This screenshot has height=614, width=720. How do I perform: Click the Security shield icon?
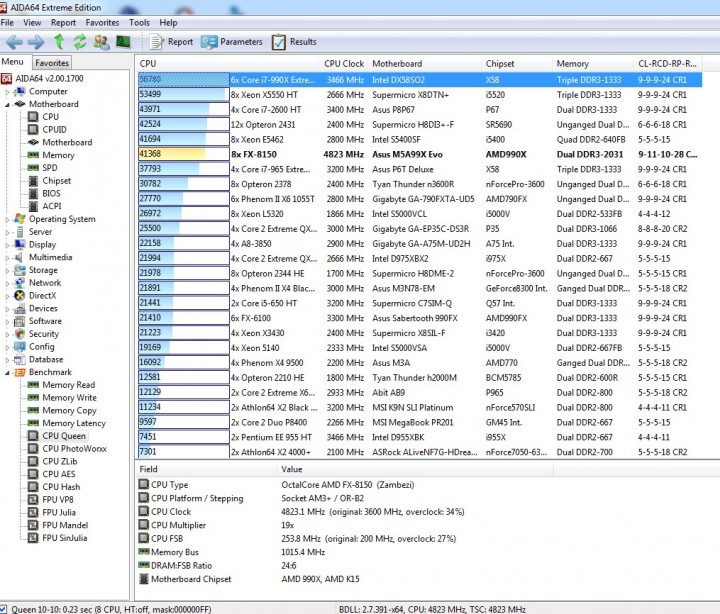pos(20,334)
